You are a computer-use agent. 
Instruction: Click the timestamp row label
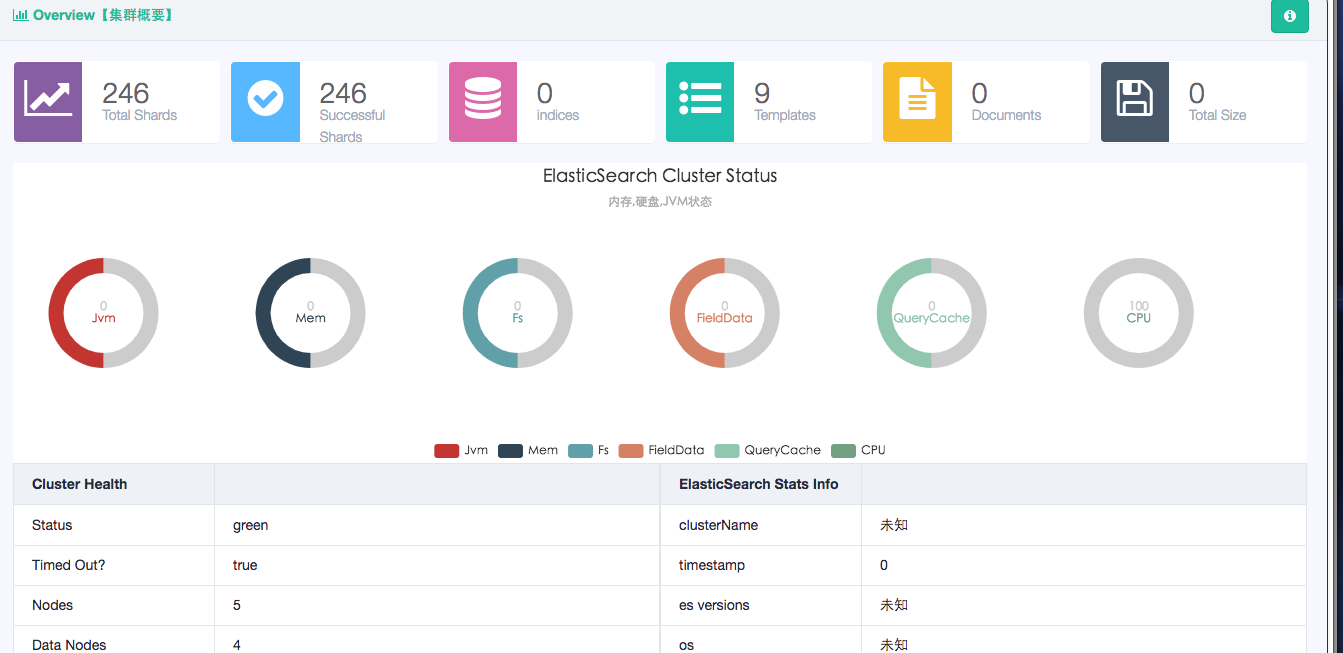(712, 565)
